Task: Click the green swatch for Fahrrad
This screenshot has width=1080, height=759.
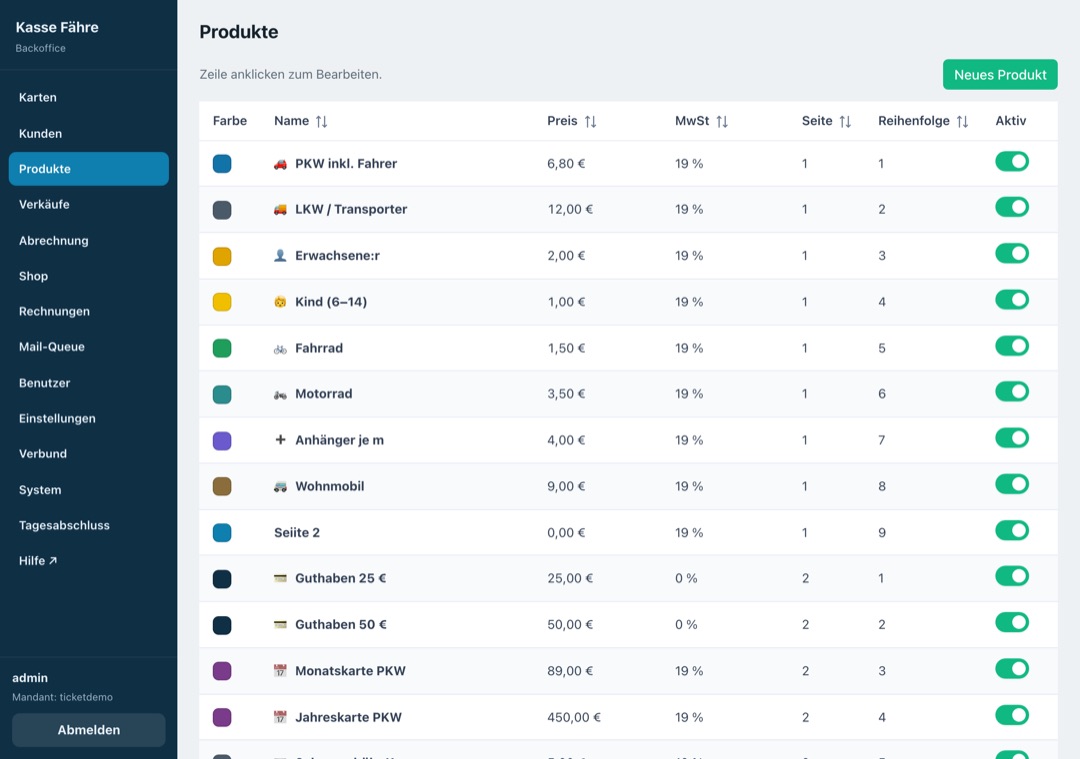Action: coord(222,349)
